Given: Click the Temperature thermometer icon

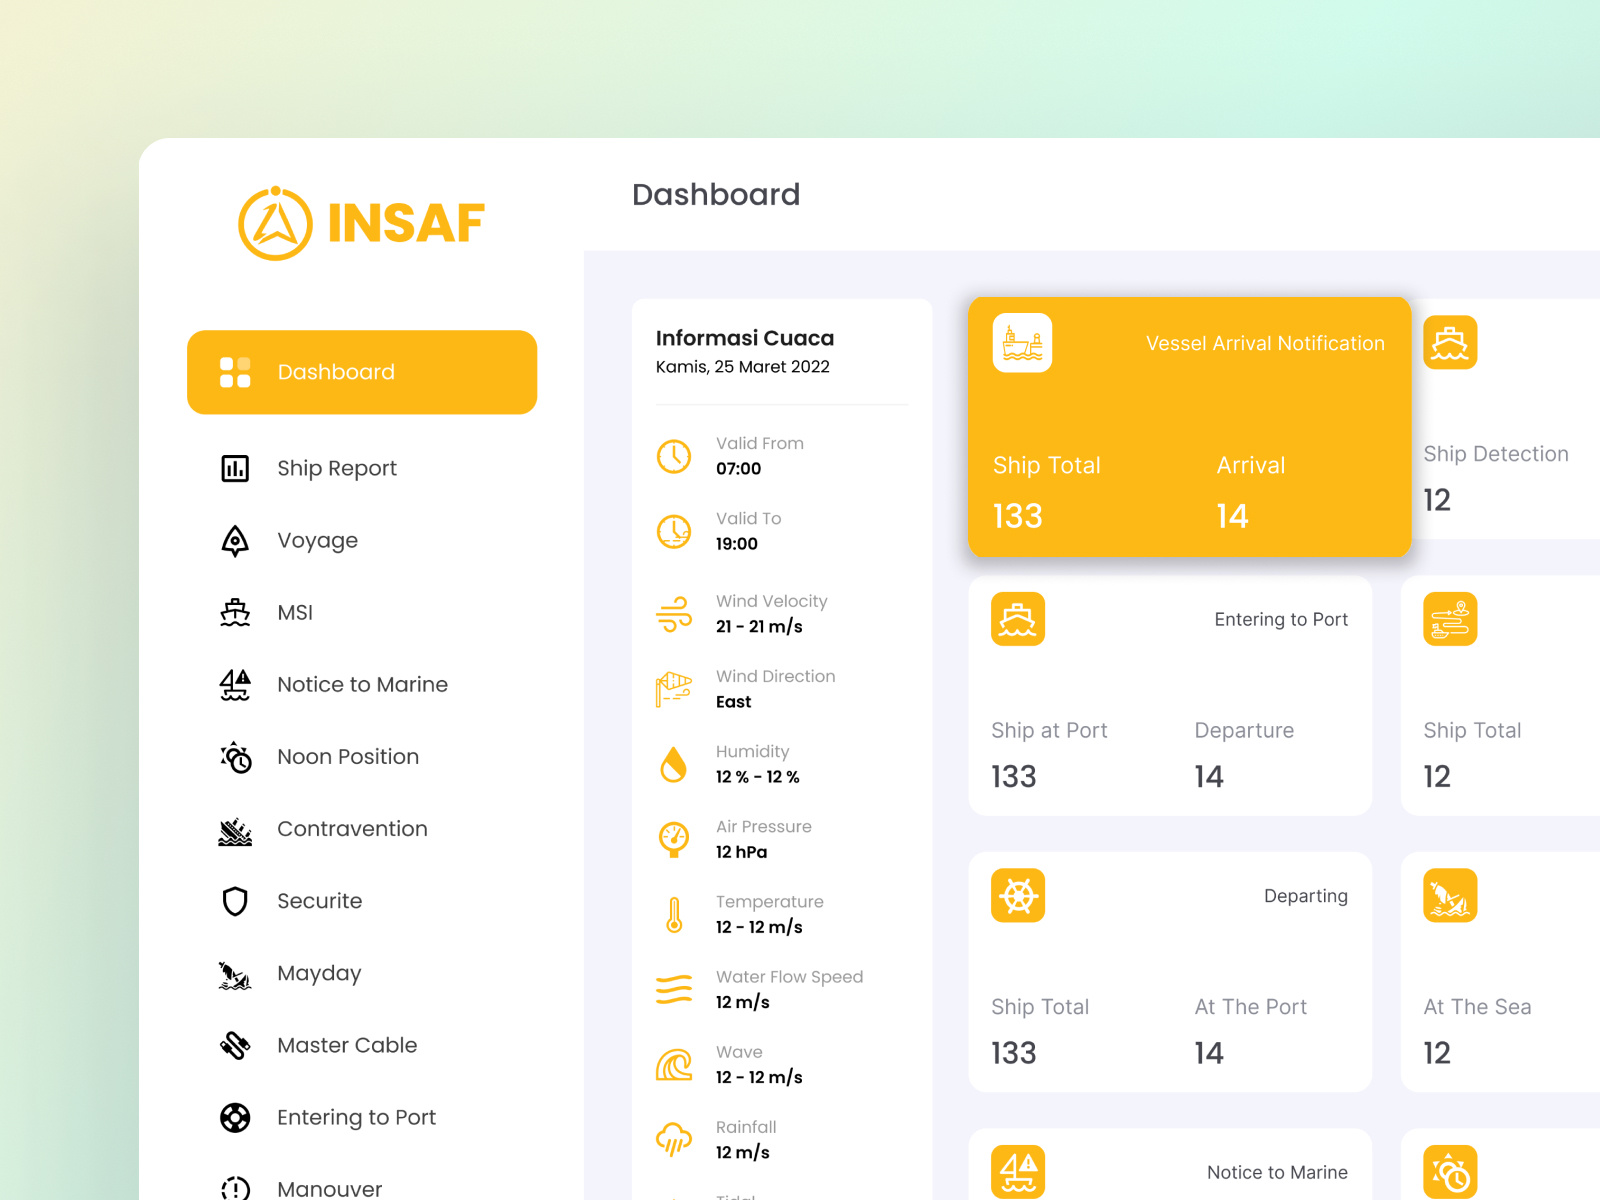Looking at the screenshot, I should (674, 914).
